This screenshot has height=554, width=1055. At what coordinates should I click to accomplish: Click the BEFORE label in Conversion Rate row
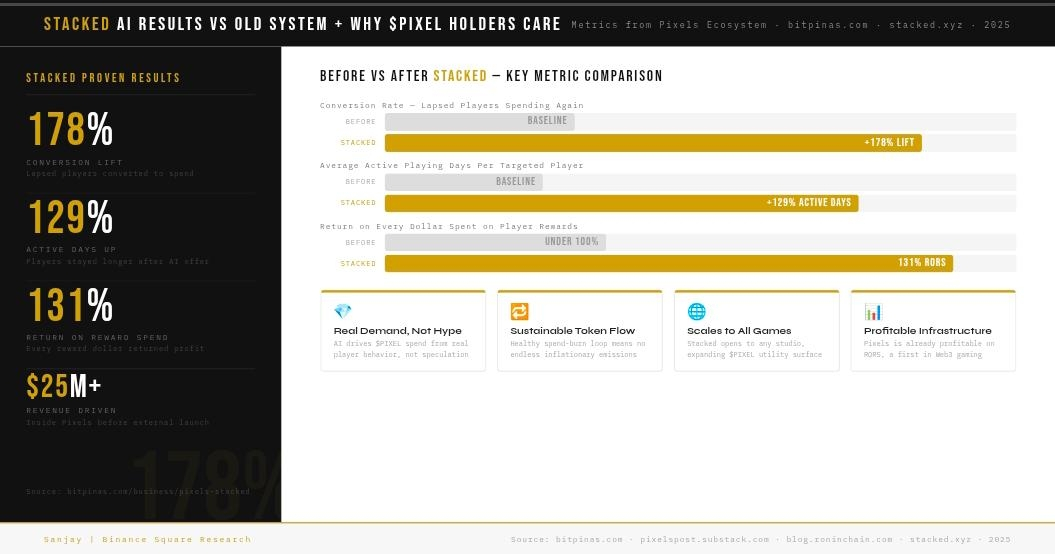pyautogui.click(x=361, y=122)
